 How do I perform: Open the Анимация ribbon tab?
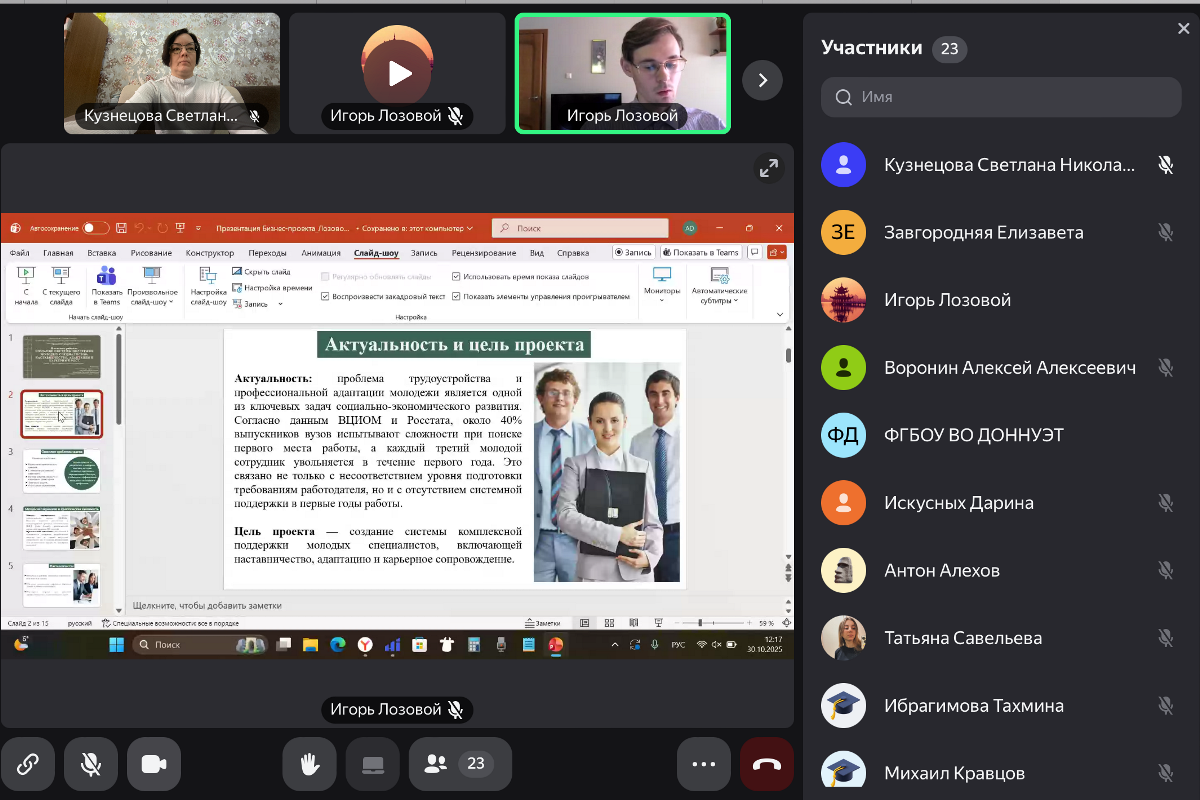coord(321,253)
